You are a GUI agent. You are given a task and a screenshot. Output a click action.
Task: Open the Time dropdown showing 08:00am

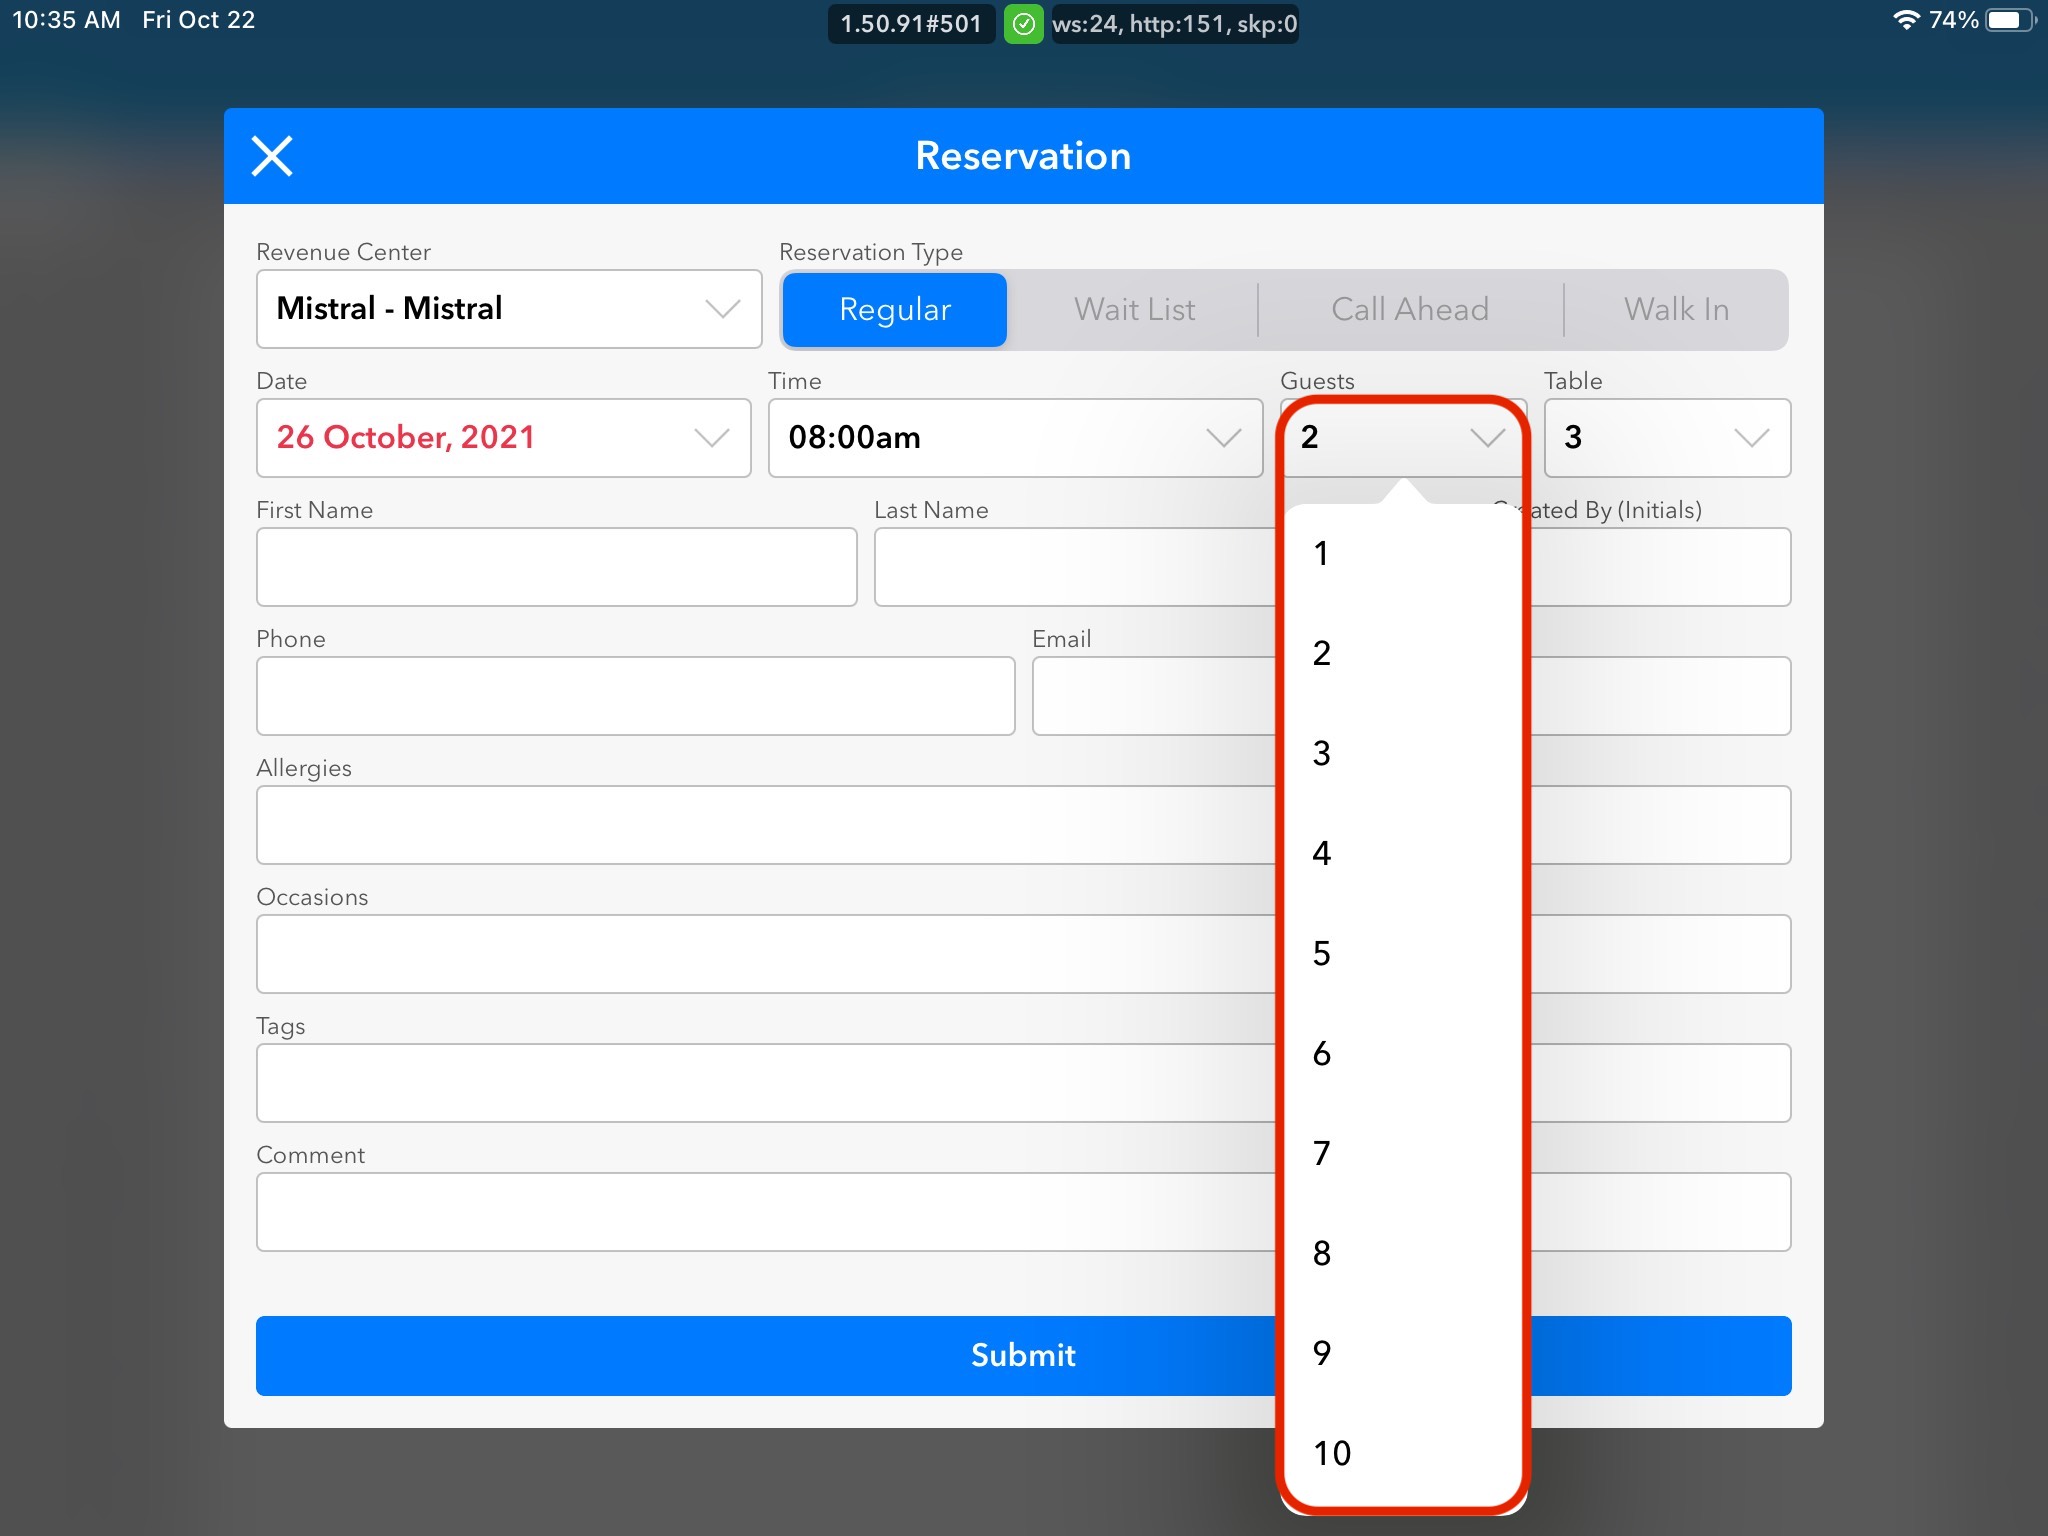point(1014,438)
